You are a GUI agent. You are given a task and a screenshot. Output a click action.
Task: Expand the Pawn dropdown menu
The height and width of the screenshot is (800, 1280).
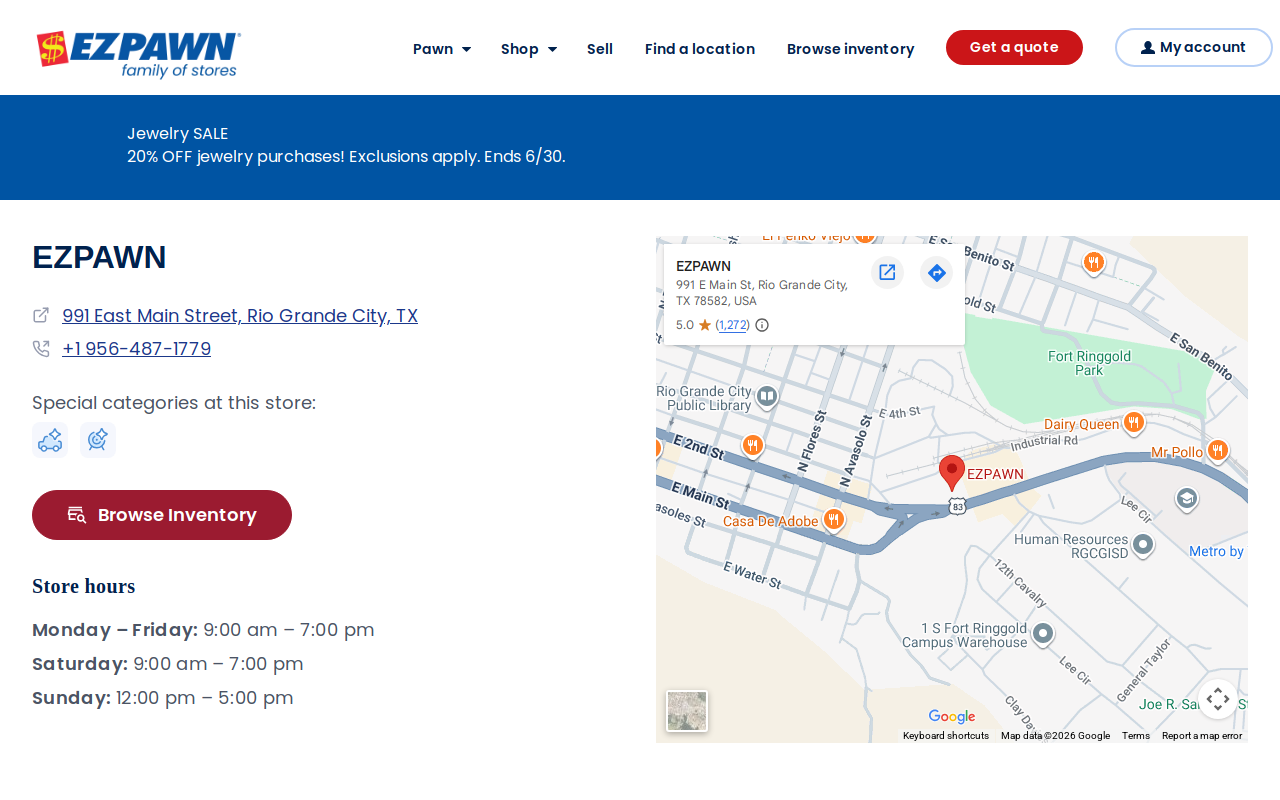click(x=442, y=49)
